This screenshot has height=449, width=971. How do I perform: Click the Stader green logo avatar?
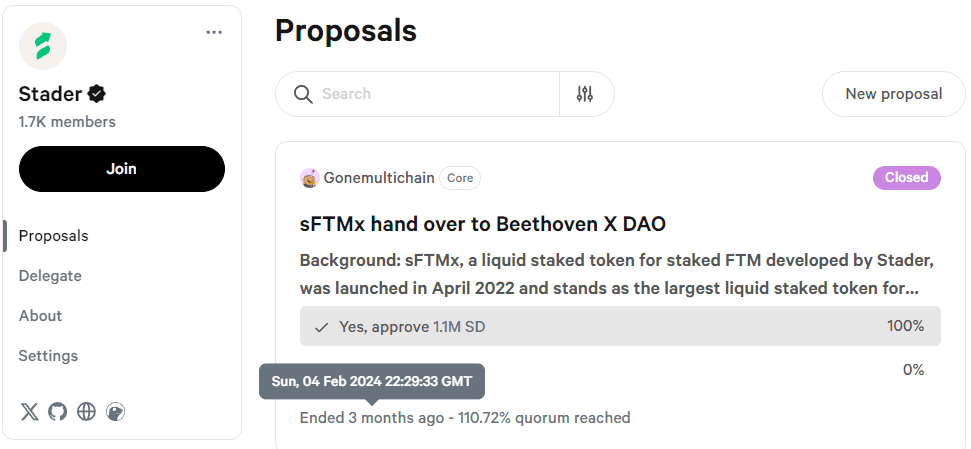(x=43, y=46)
